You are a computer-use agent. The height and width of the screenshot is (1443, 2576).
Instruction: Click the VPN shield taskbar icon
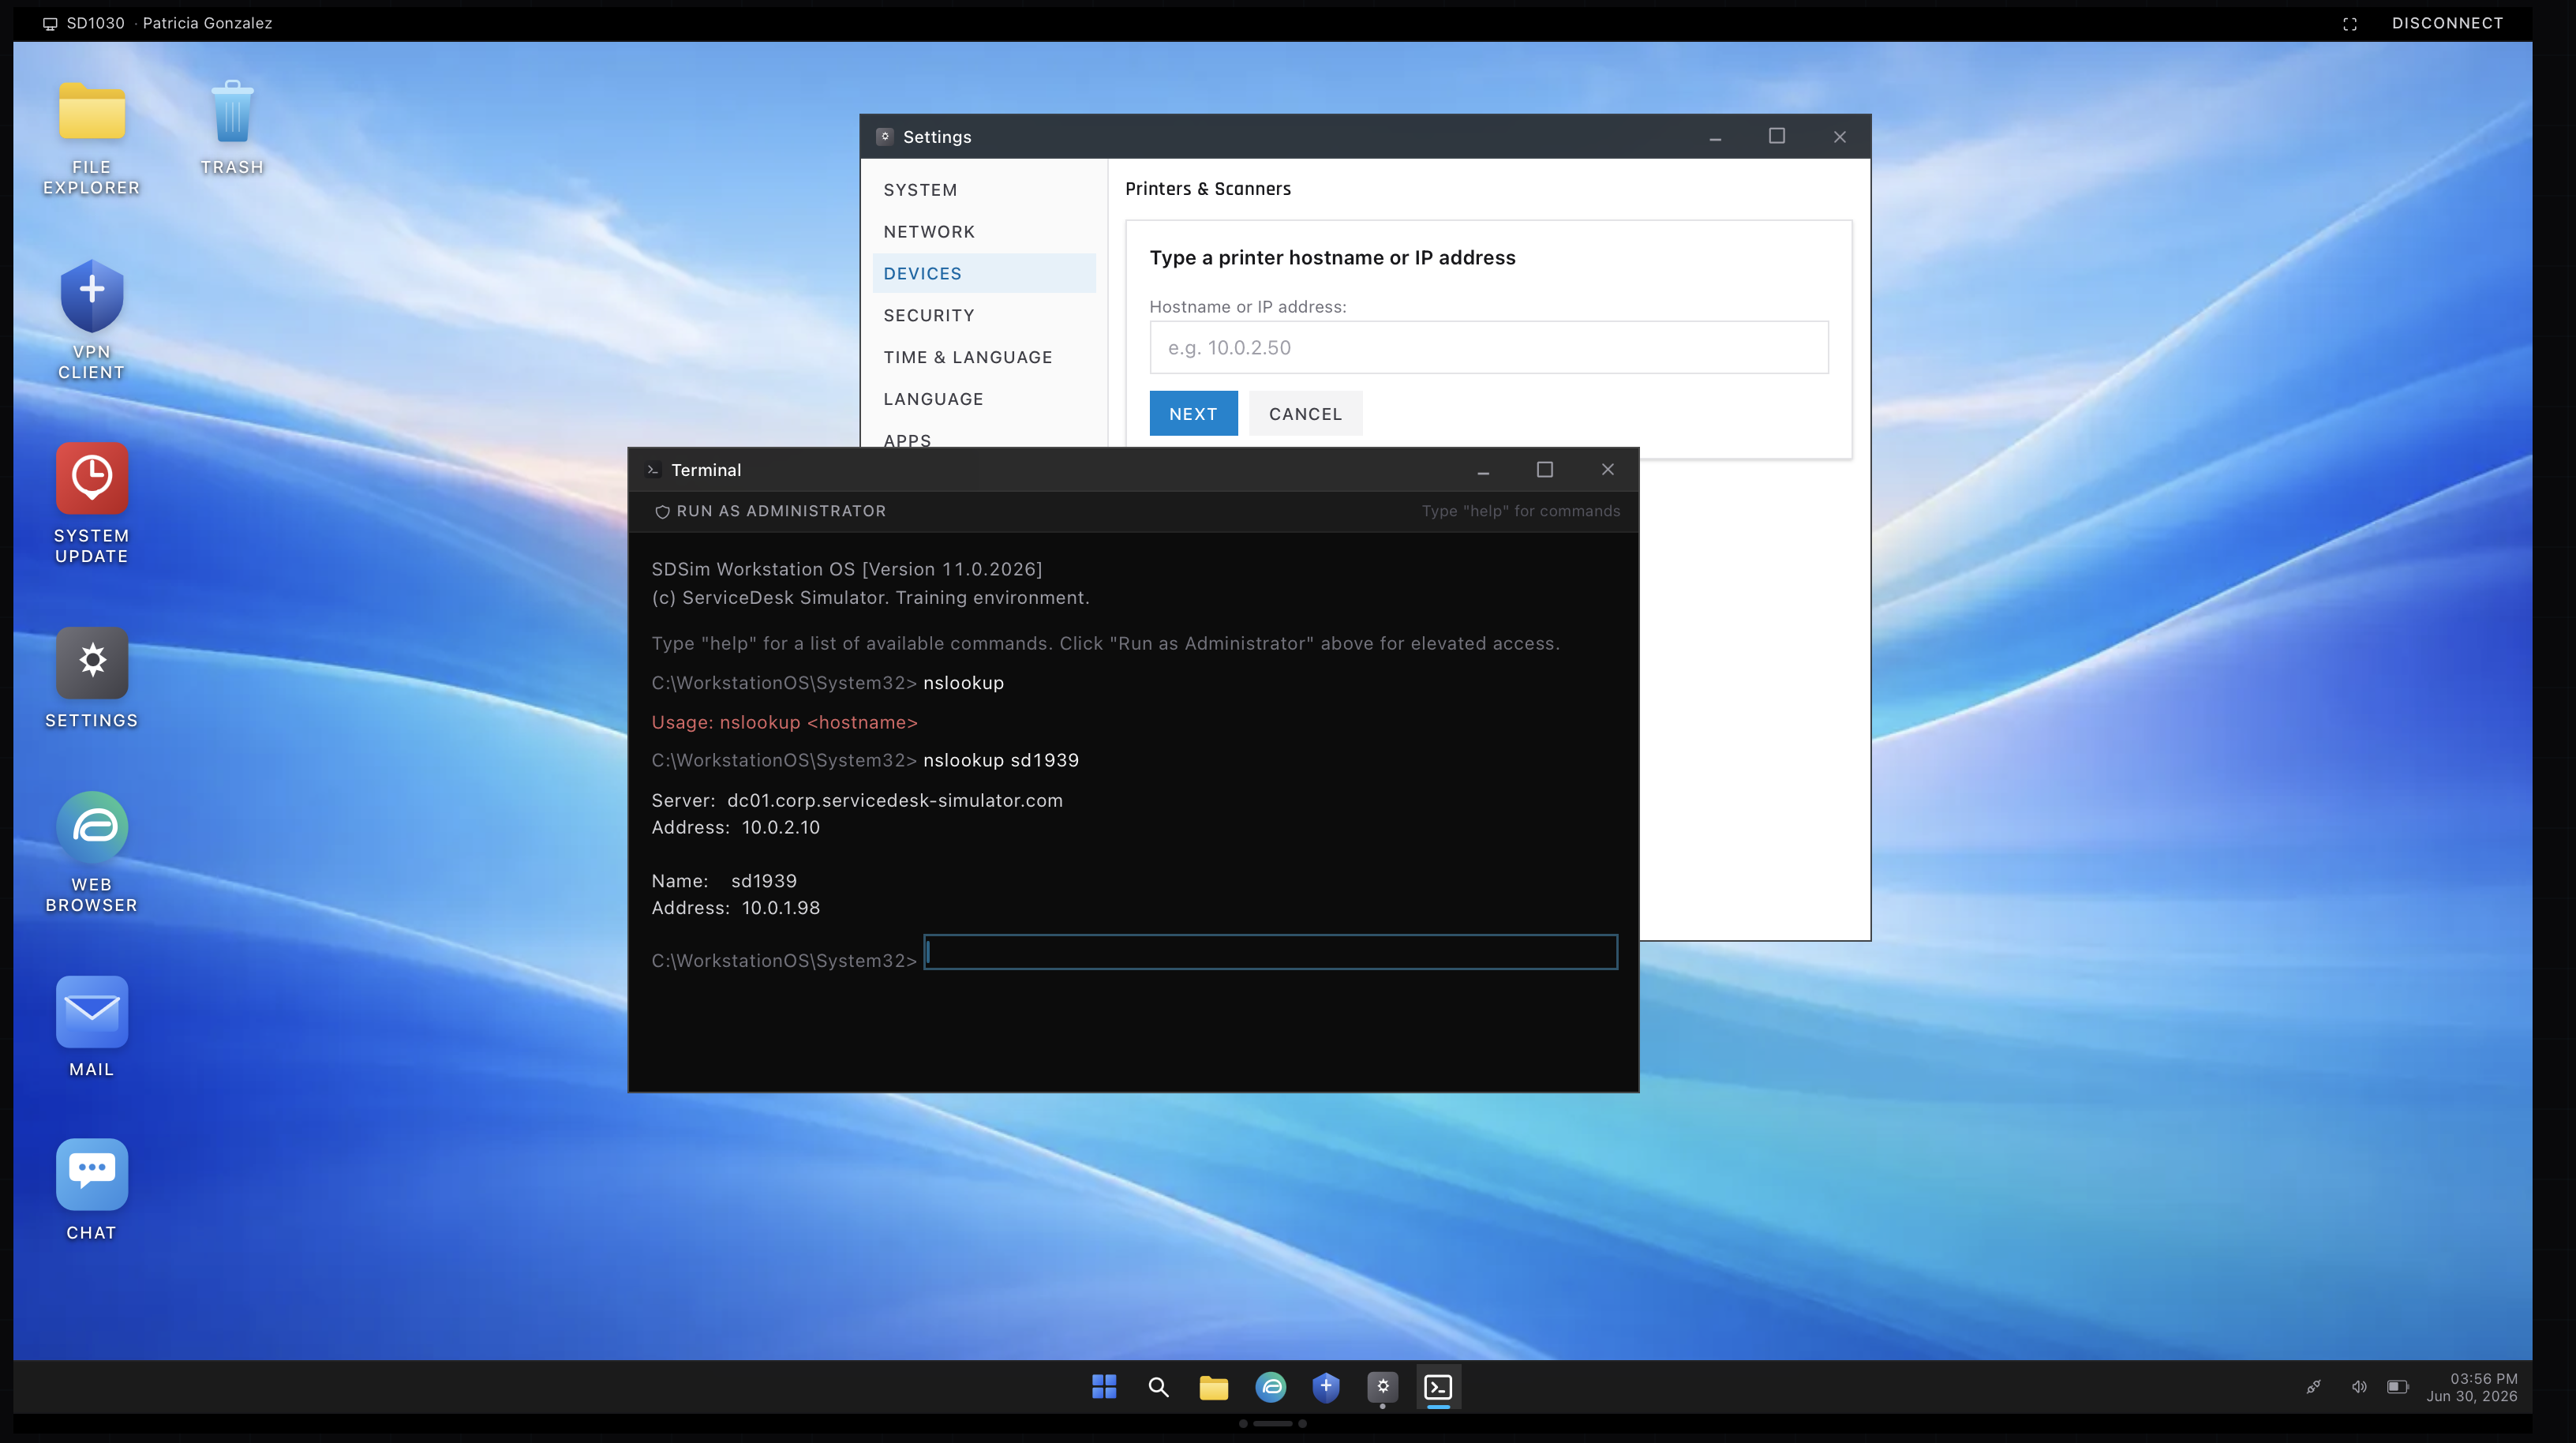click(1326, 1386)
